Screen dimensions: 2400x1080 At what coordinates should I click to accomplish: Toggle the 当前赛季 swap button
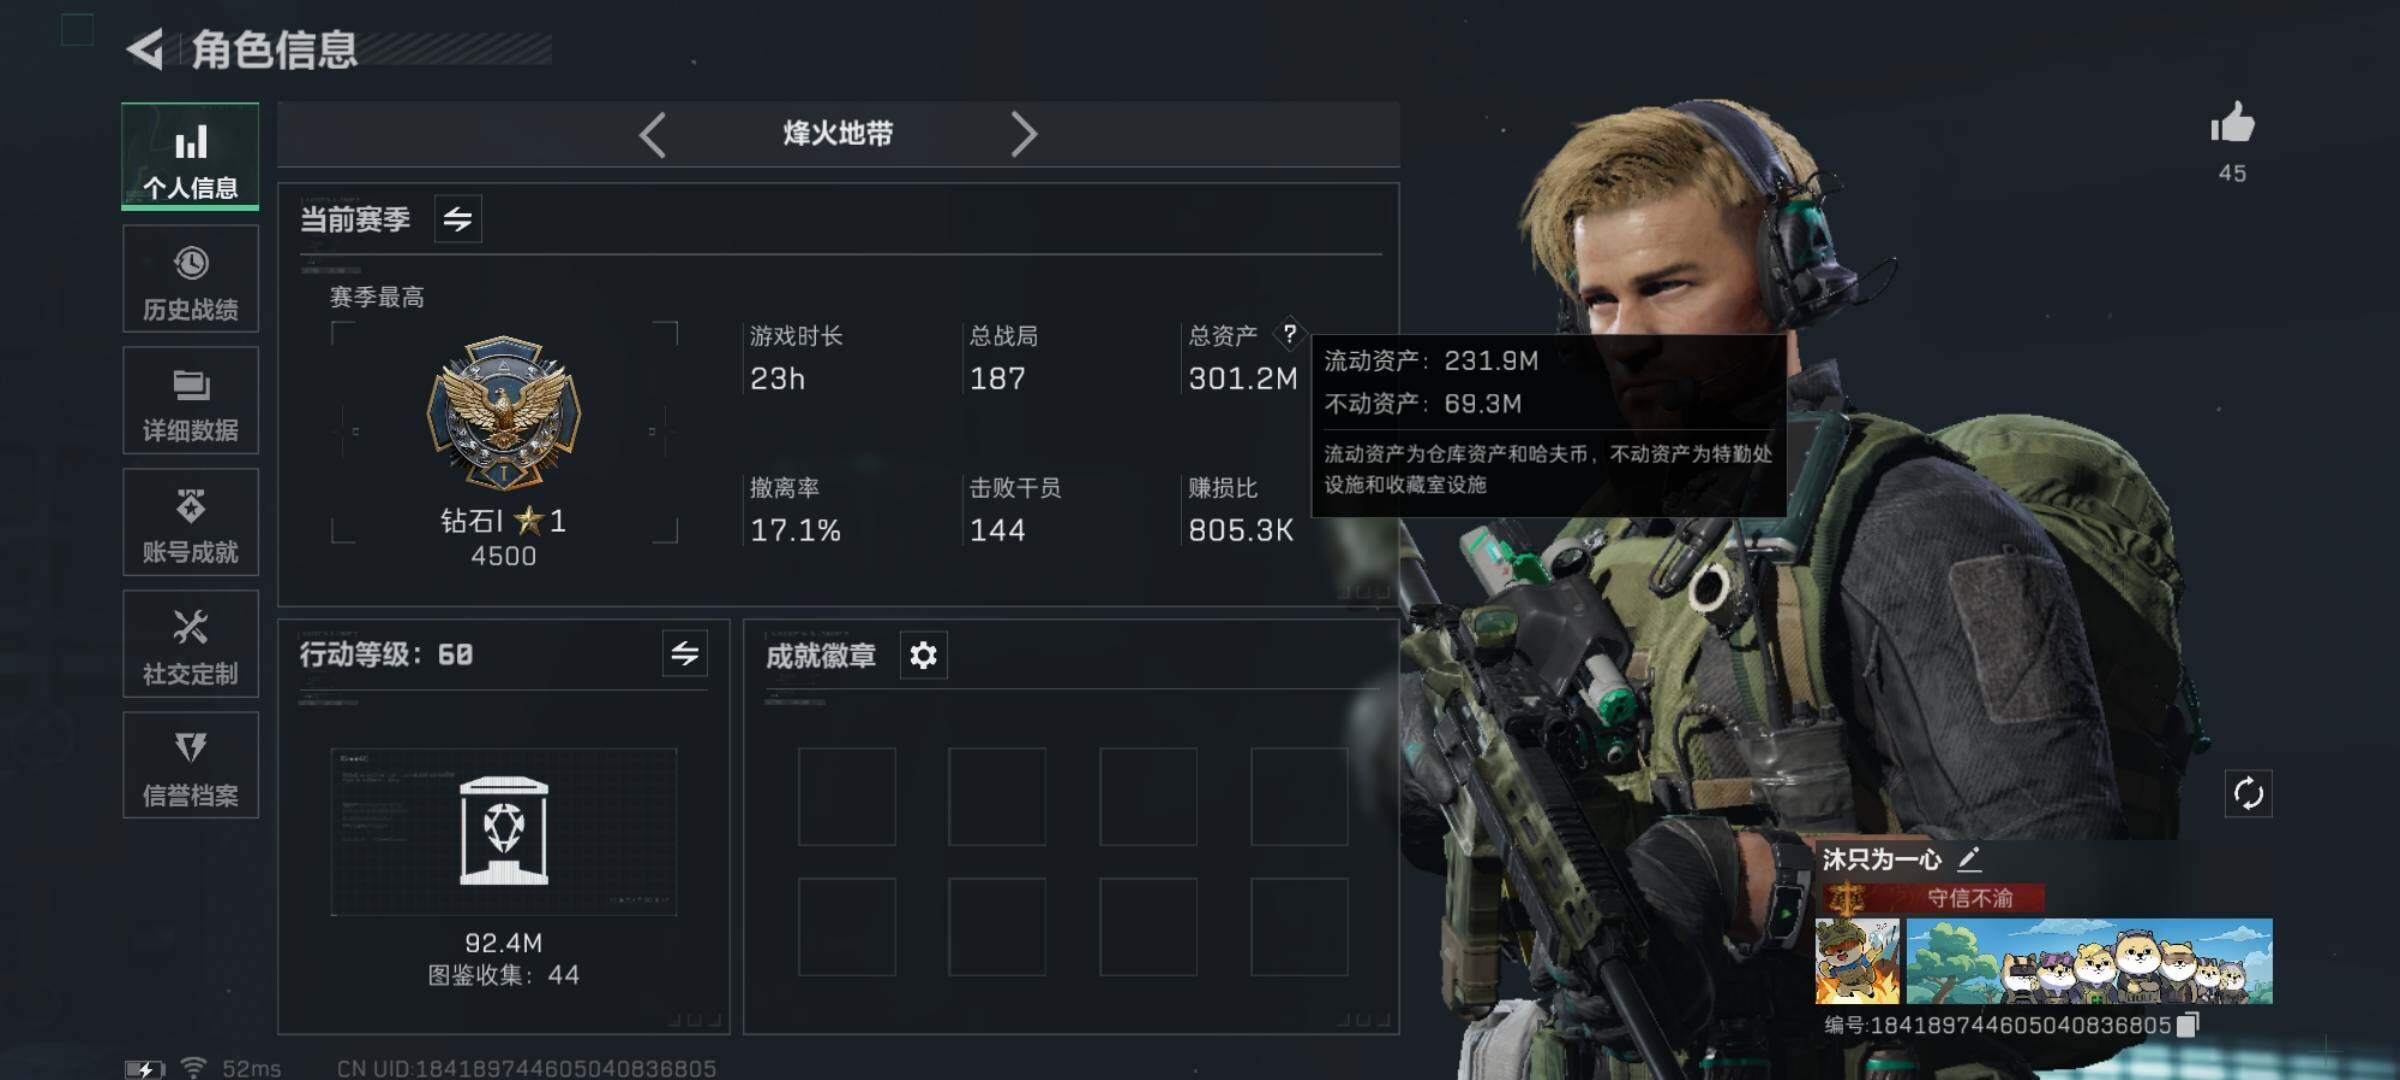coord(458,218)
